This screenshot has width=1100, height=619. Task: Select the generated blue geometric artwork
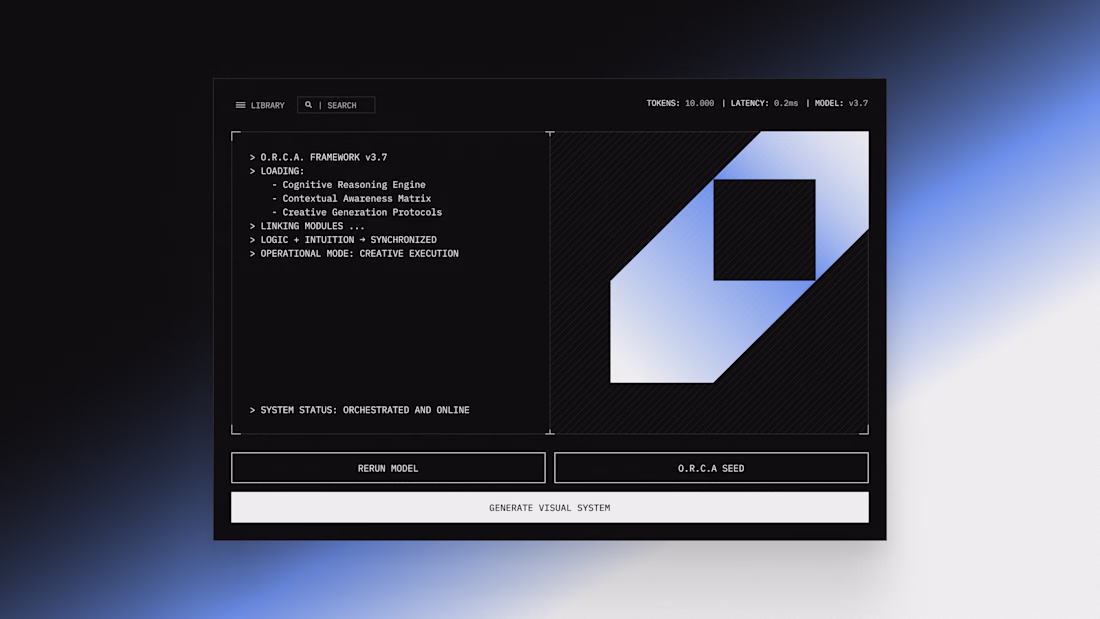tap(739, 257)
